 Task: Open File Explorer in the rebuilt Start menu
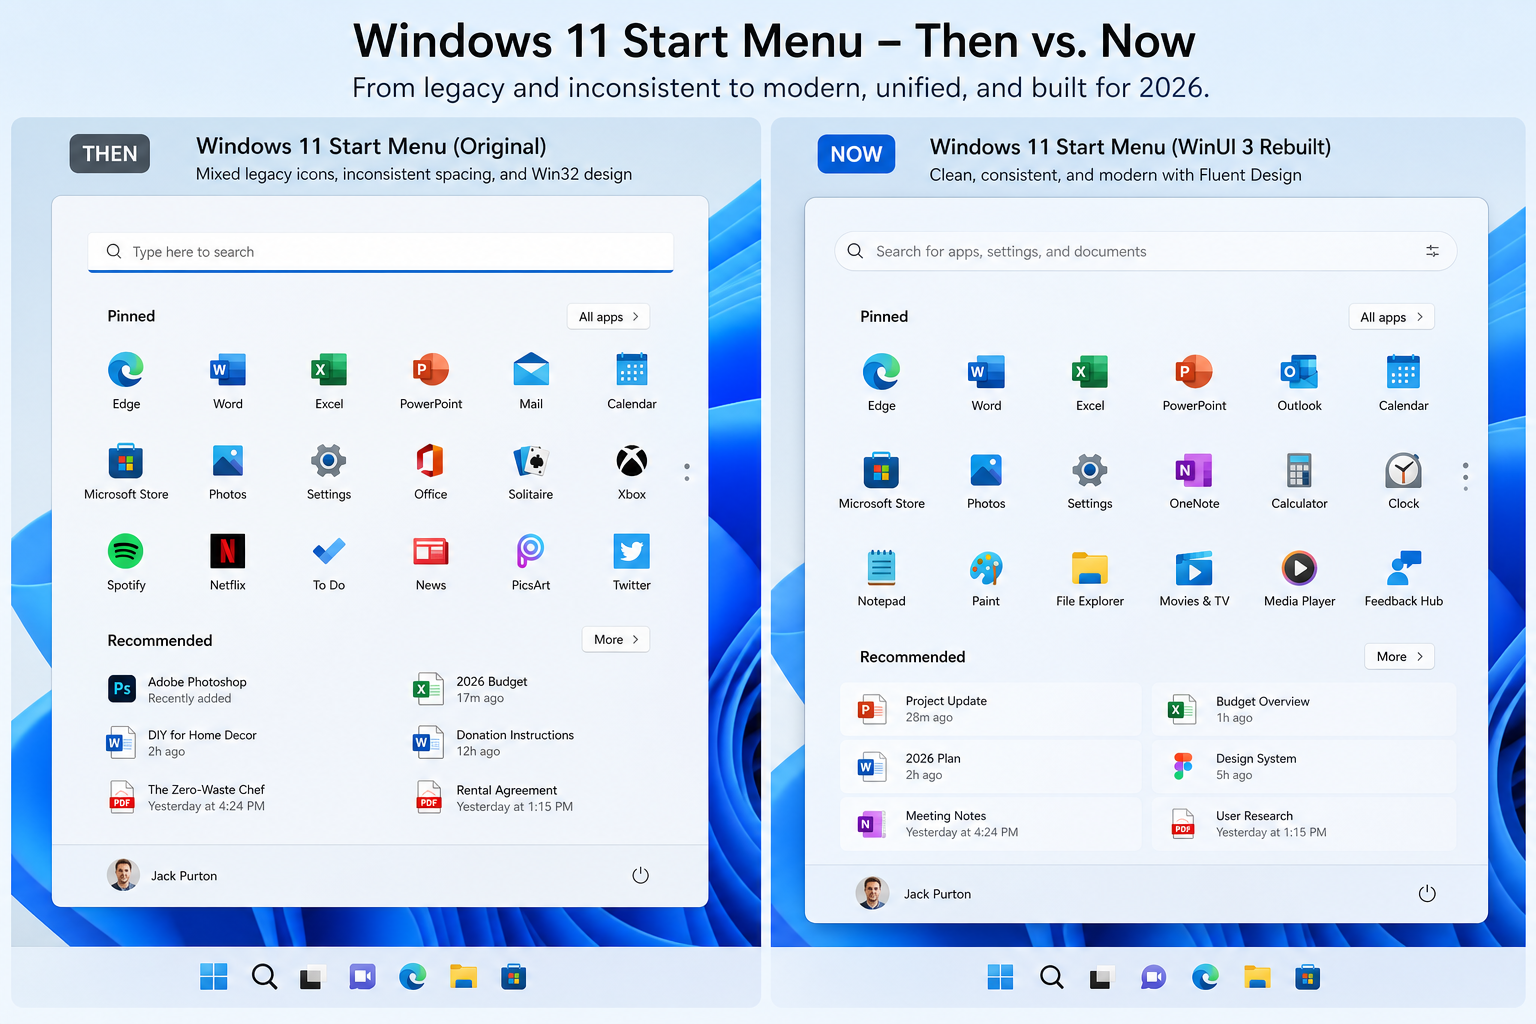click(1090, 579)
